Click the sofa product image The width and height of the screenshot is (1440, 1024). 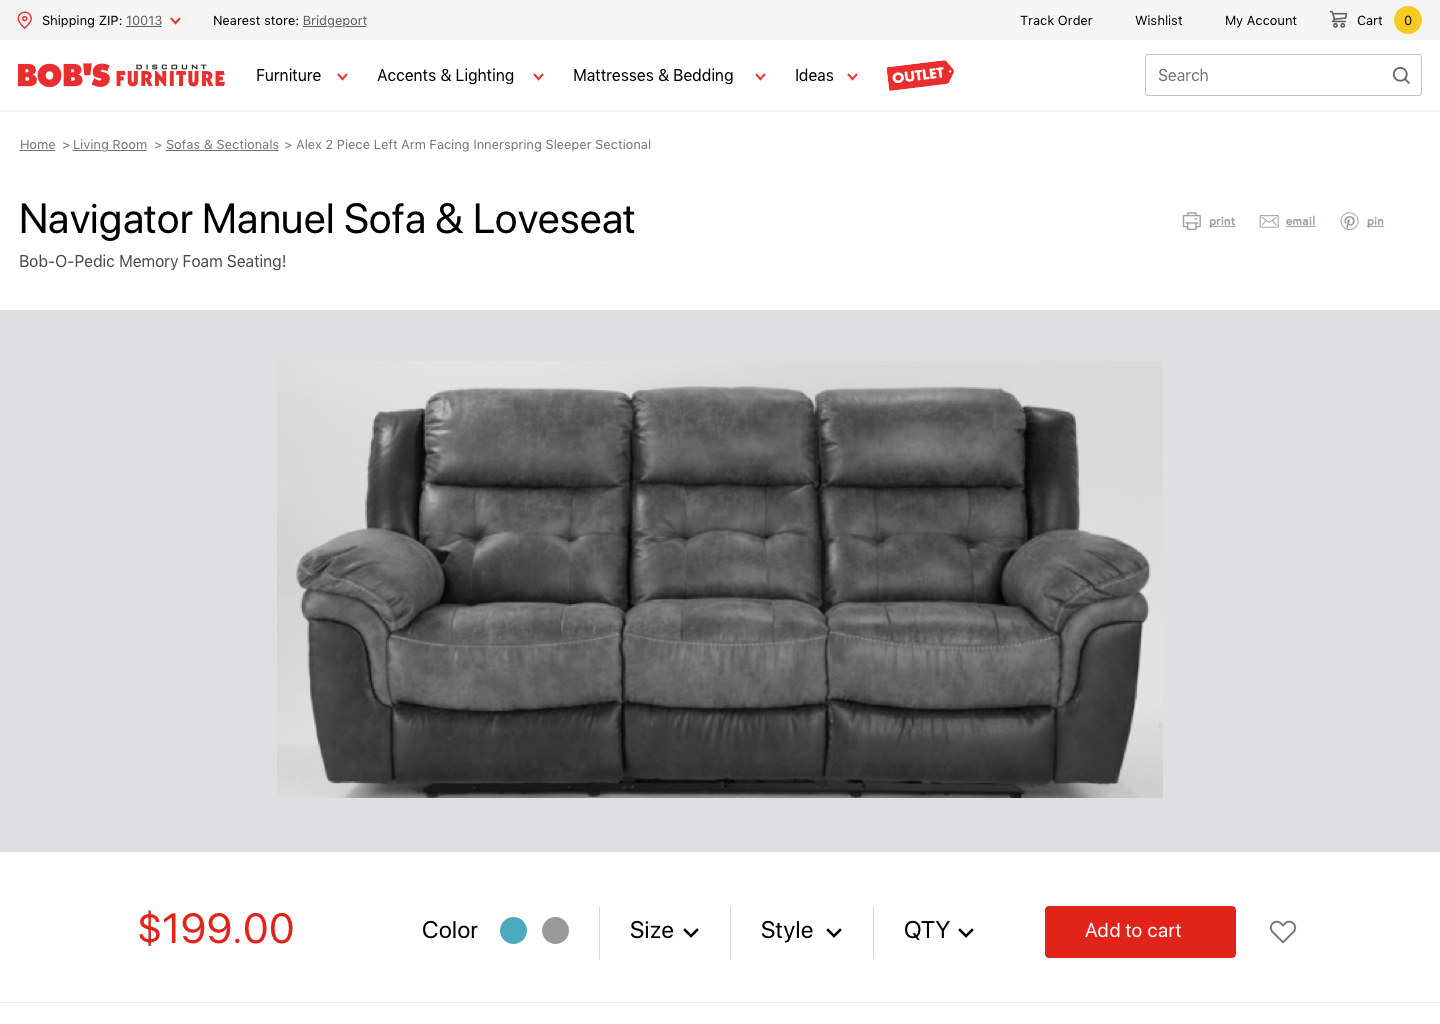point(720,579)
